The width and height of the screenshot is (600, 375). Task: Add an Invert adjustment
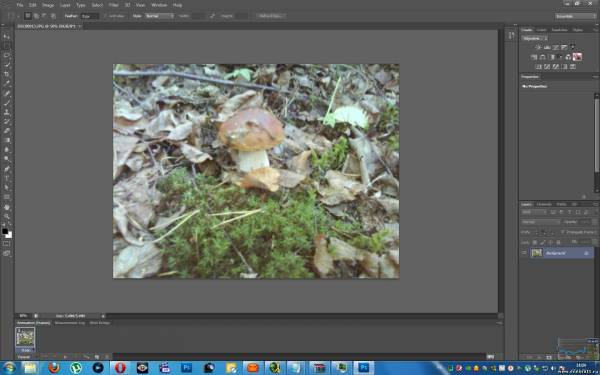538,67
